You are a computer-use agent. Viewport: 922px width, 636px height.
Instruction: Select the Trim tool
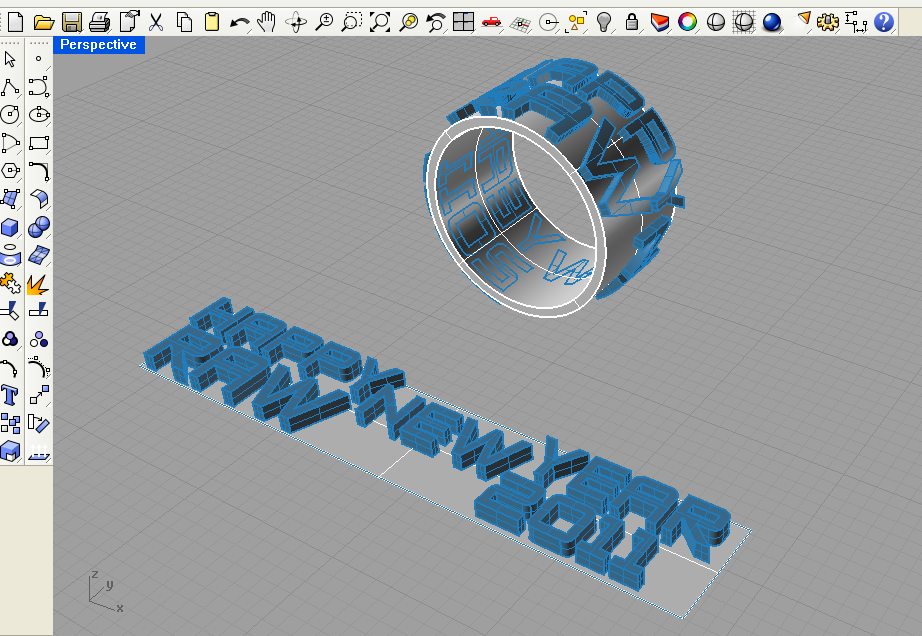click(10, 310)
